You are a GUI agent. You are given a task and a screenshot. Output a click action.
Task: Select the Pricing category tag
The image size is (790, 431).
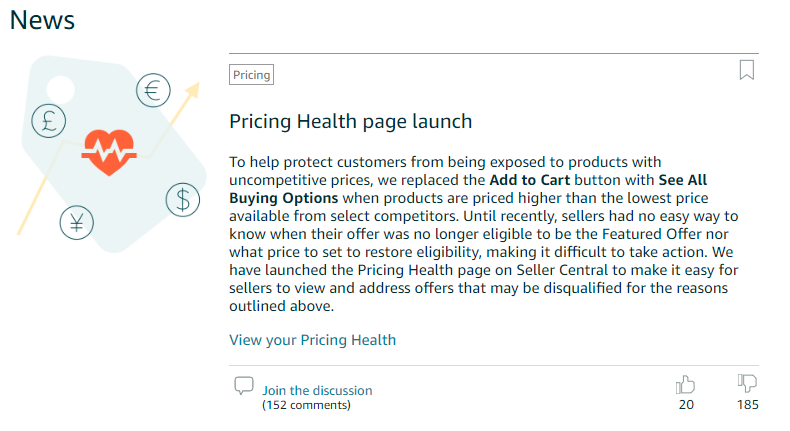click(251, 75)
